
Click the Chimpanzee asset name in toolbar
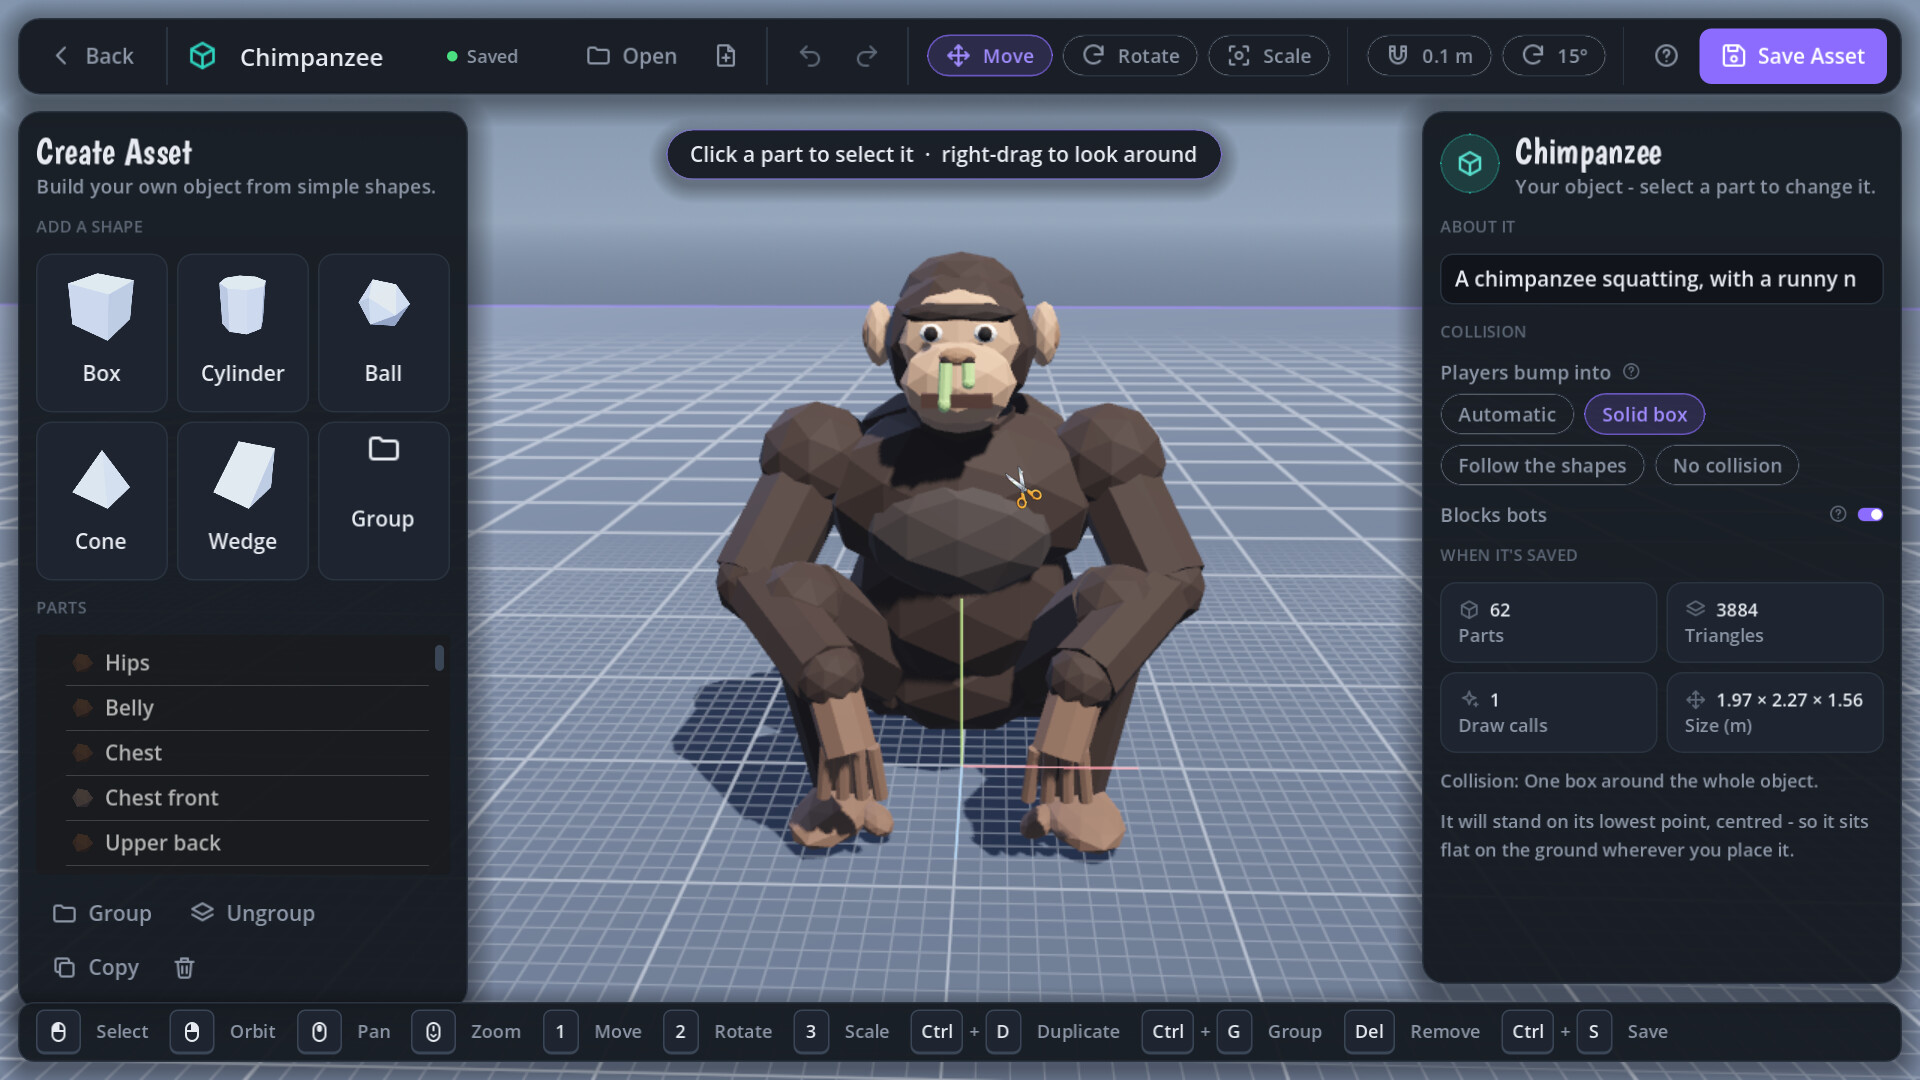(x=311, y=57)
